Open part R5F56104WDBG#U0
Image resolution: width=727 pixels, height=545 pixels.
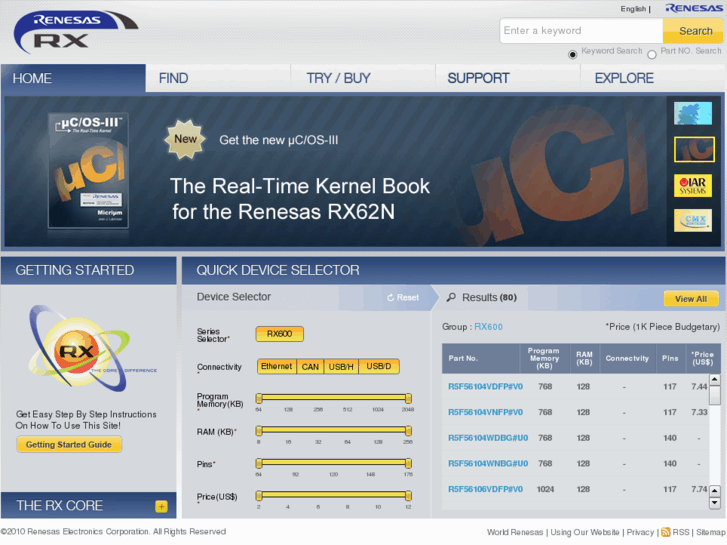(x=488, y=438)
